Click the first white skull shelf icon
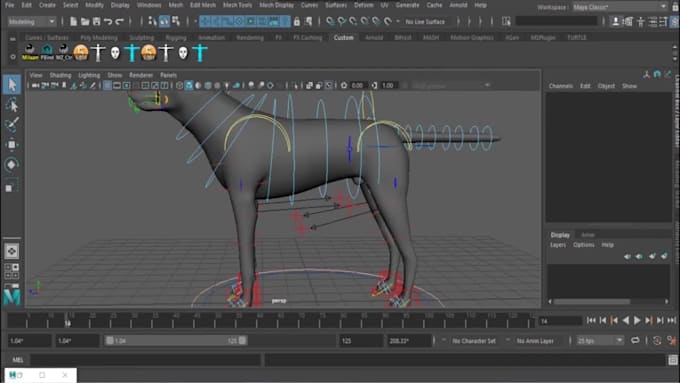The image size is (680, 383). click(x=115, y=53)
